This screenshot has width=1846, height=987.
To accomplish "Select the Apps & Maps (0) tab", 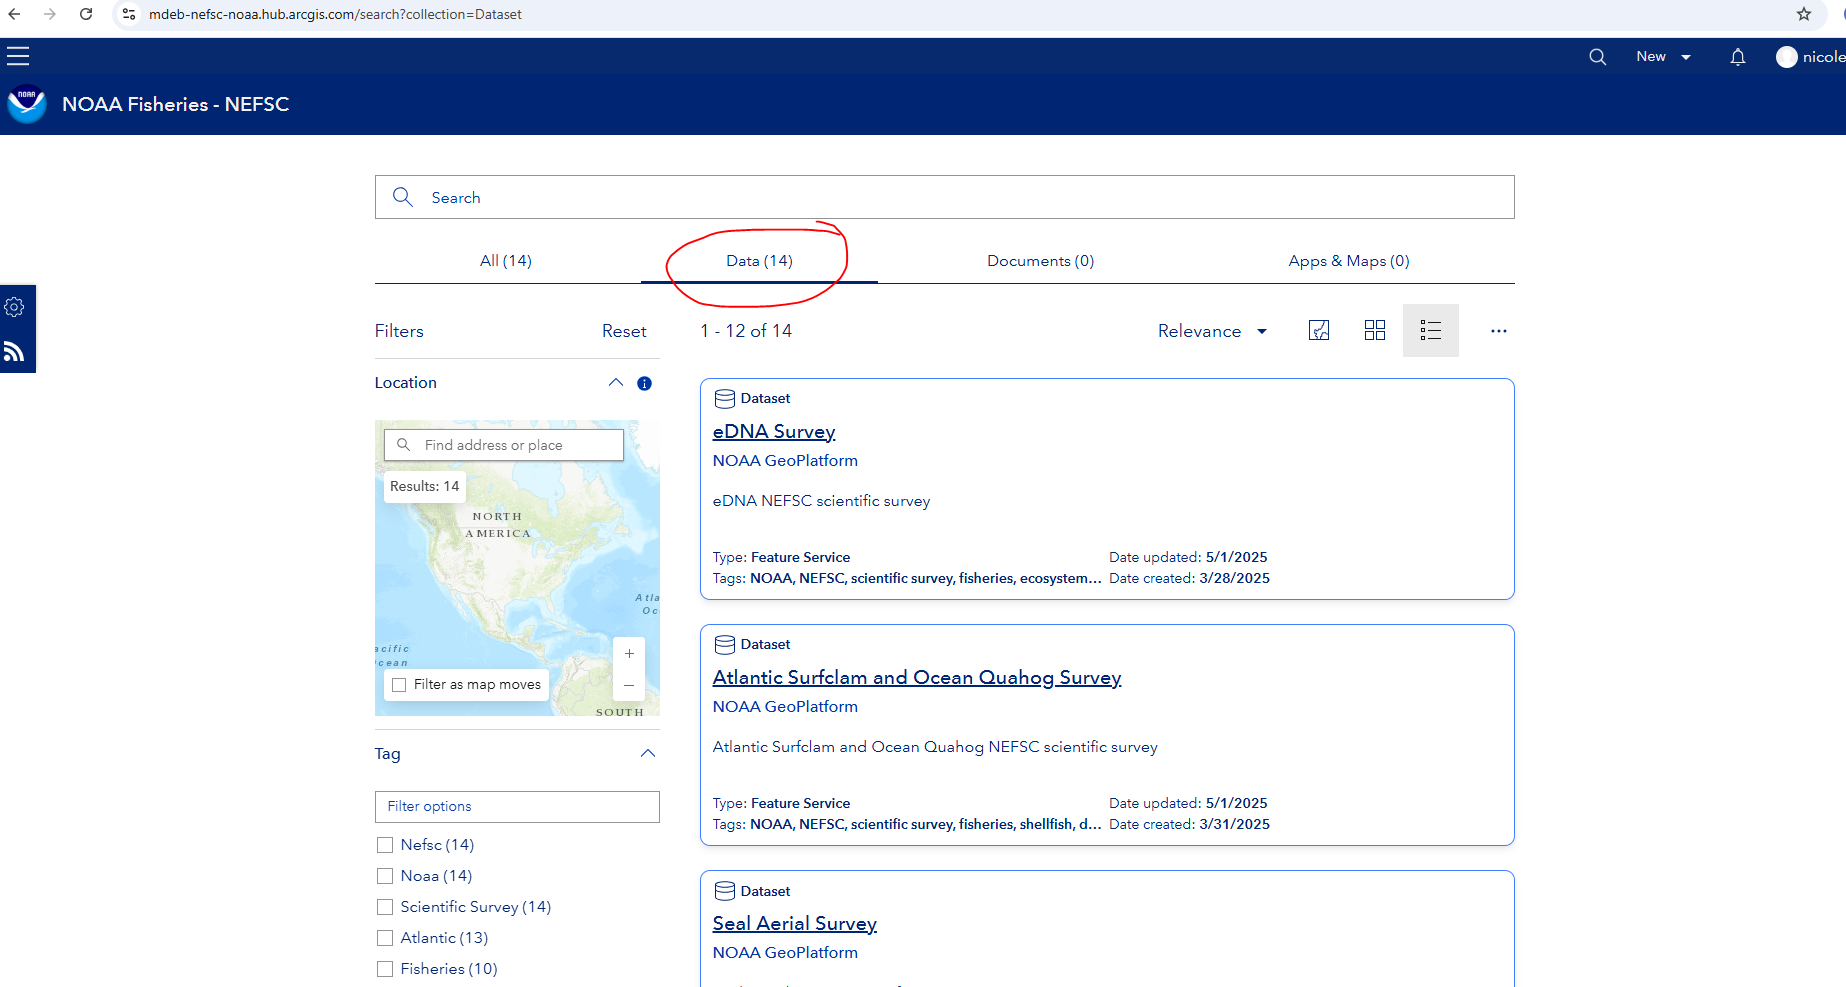I will click(x=1349, y=261).
